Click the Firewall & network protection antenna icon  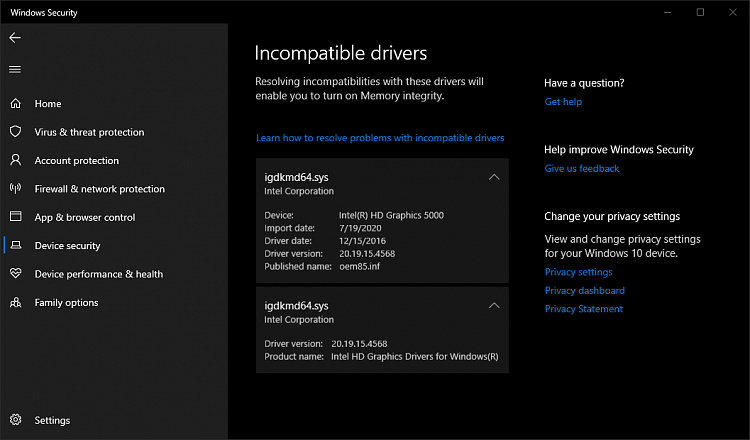(16, 188)
